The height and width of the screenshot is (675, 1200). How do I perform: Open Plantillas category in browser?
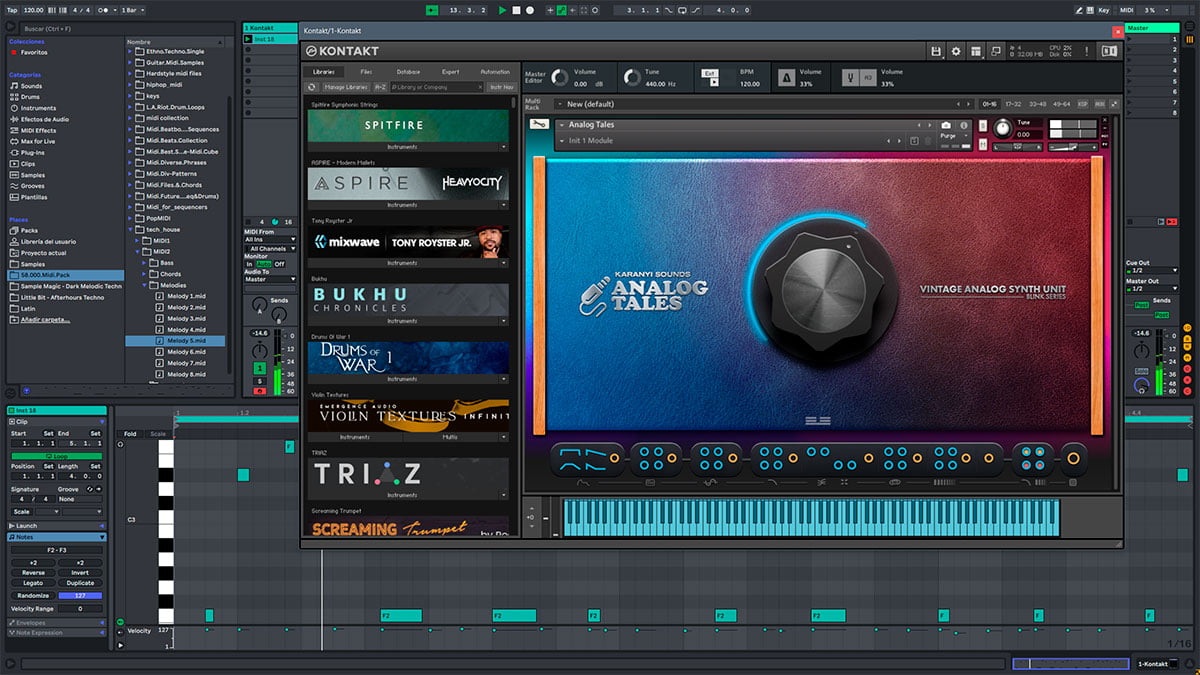34,197
